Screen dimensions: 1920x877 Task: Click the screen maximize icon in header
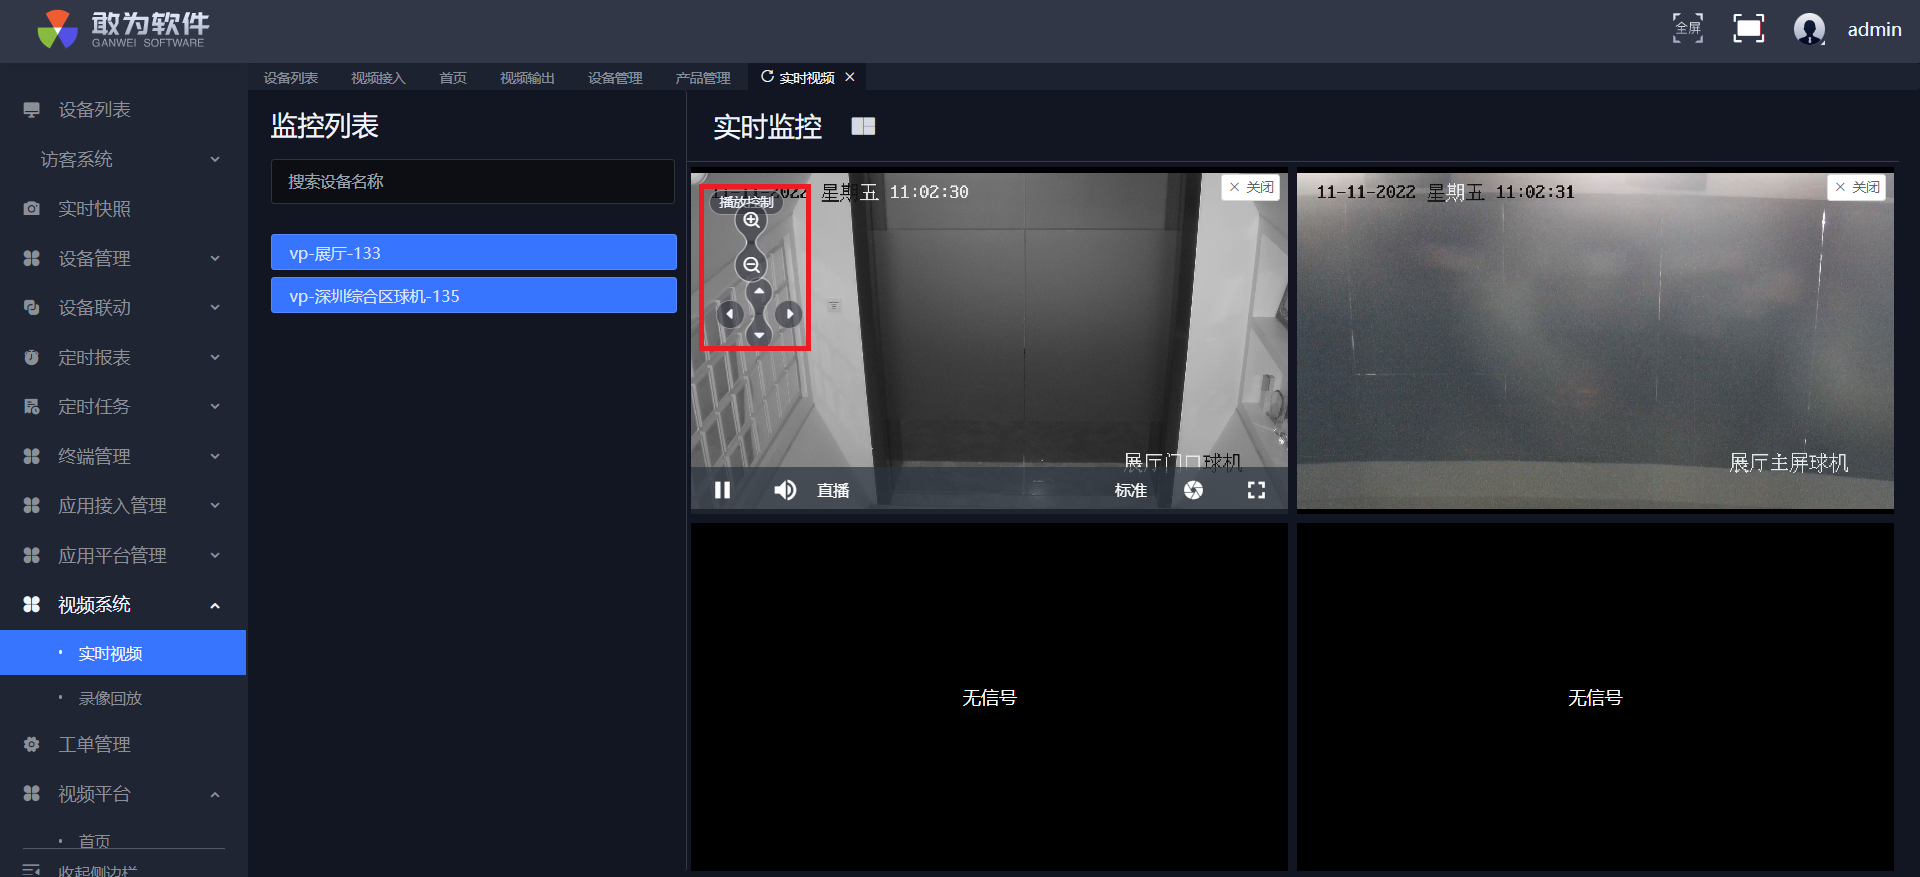point(1748,28)
